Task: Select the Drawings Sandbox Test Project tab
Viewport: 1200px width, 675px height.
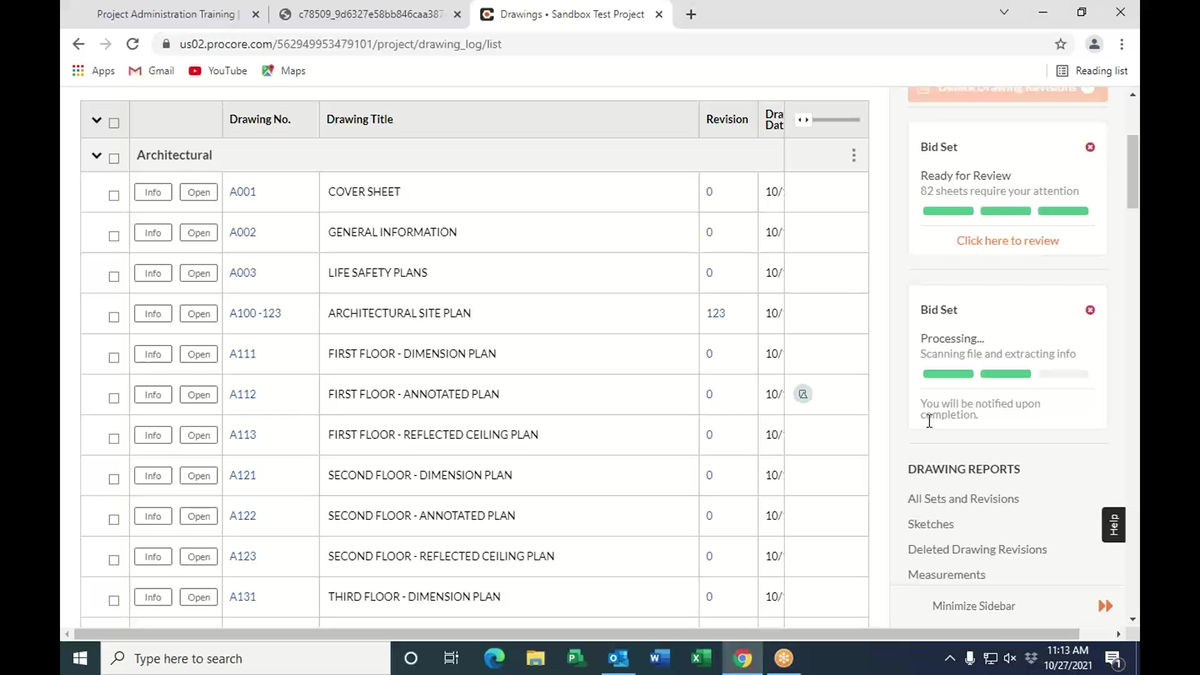Action: 570,14
